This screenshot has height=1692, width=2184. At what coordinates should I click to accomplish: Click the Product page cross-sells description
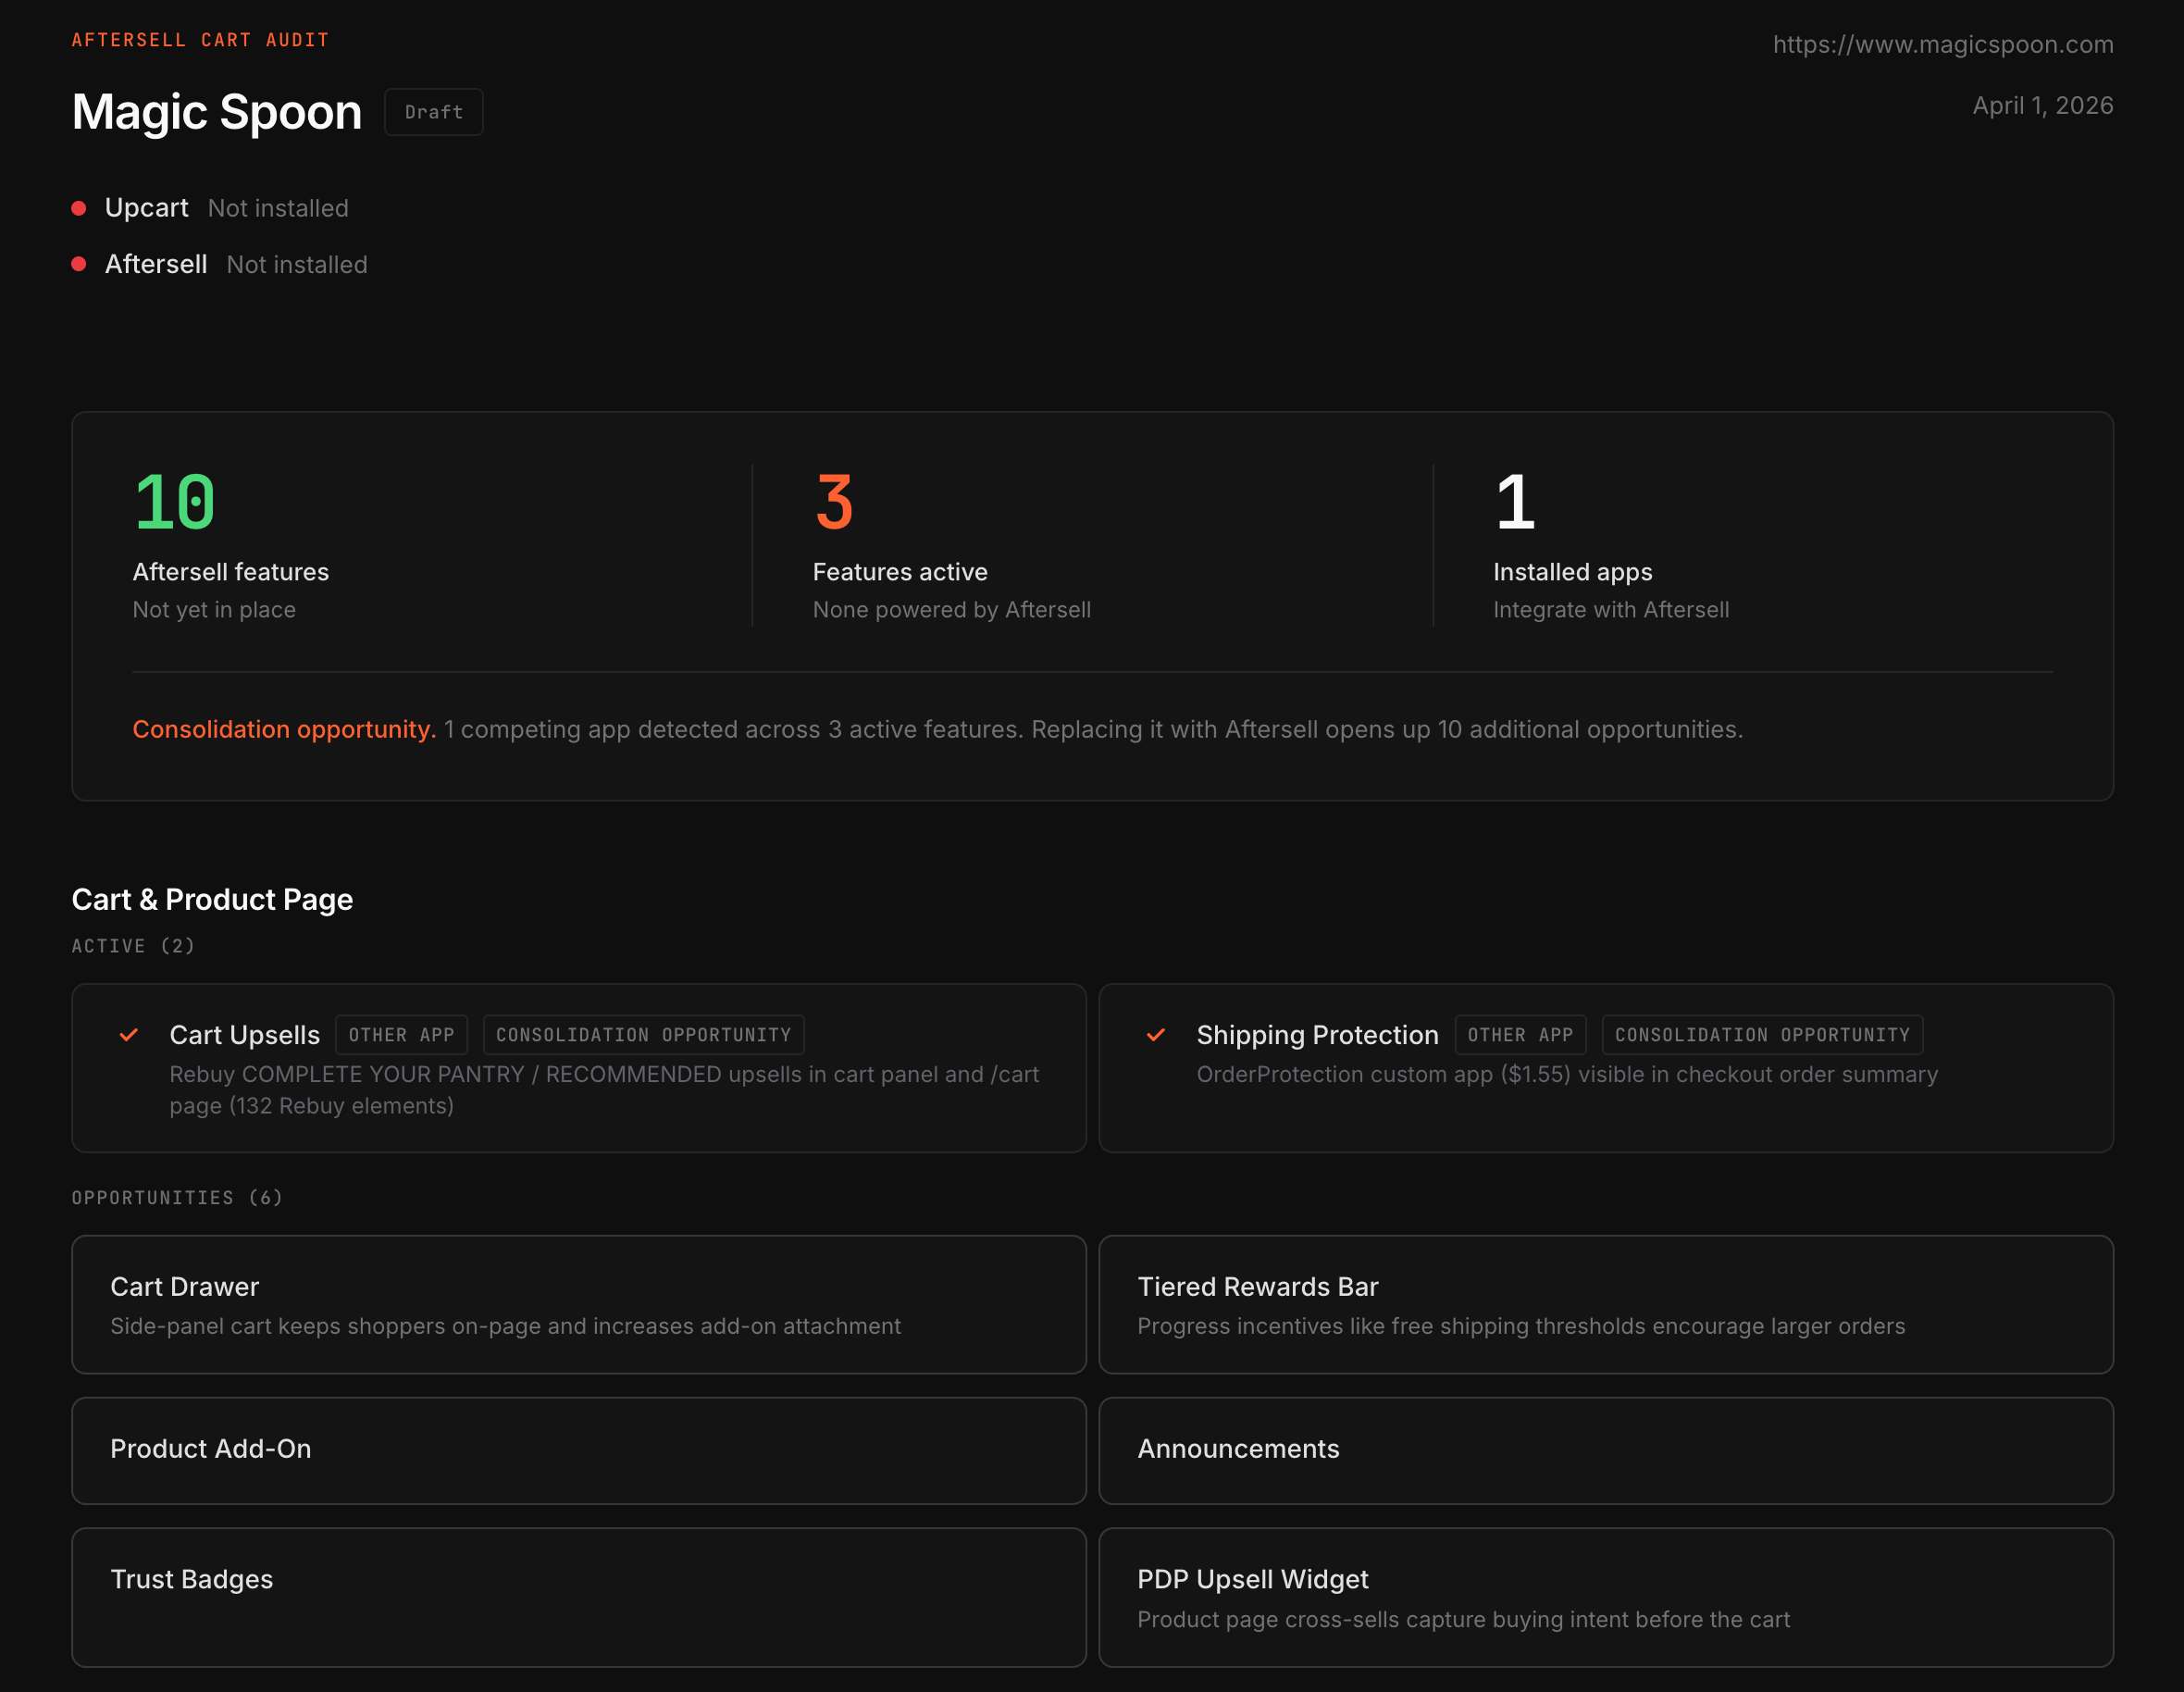pyautogui.click(x=1463, y=1619)
